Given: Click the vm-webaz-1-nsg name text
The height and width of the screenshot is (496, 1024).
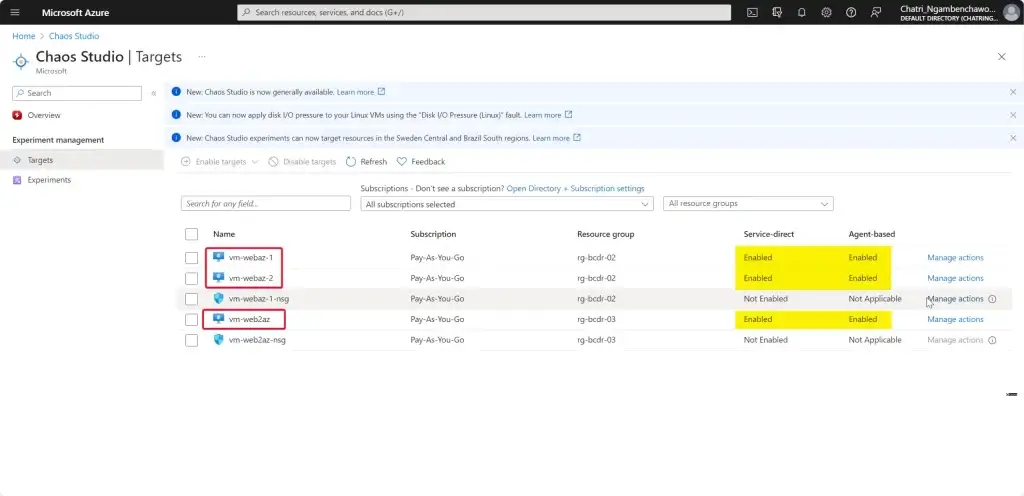Looking at the screenshot, I should coord(259,299).
